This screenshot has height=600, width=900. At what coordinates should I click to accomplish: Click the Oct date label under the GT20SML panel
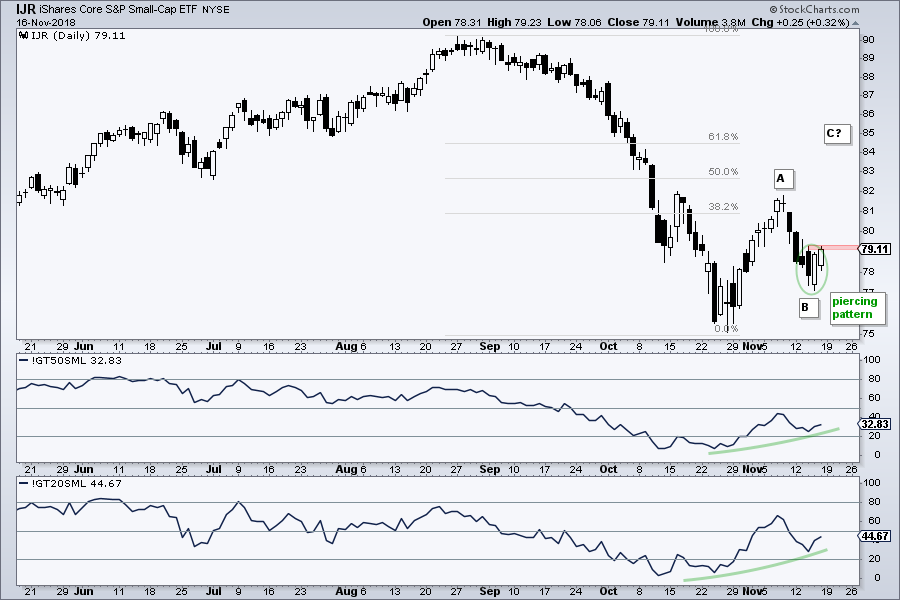click(608, 591)
